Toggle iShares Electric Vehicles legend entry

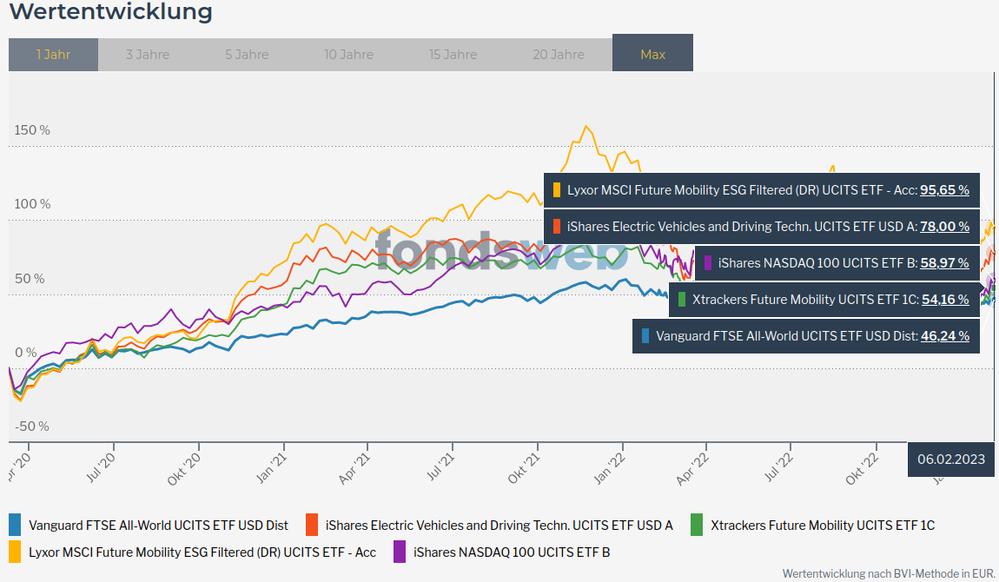499,524
